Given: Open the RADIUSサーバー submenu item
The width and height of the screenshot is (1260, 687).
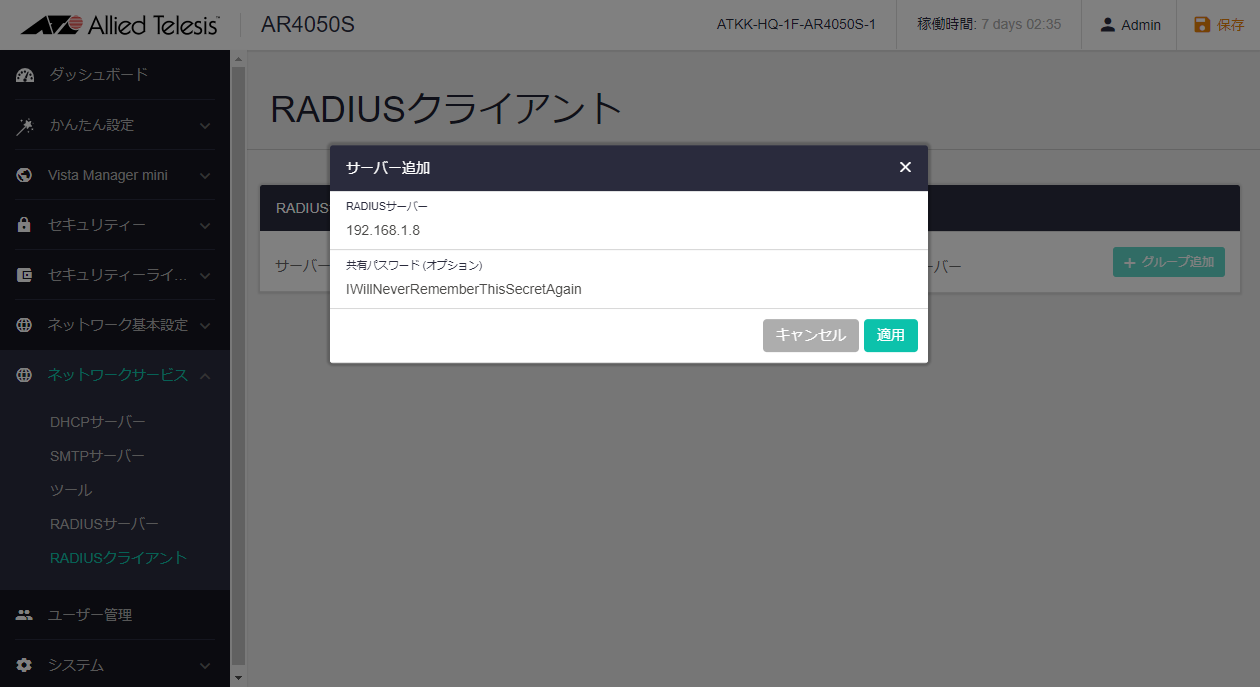Looking at the screenshot, I should (104, 524).
